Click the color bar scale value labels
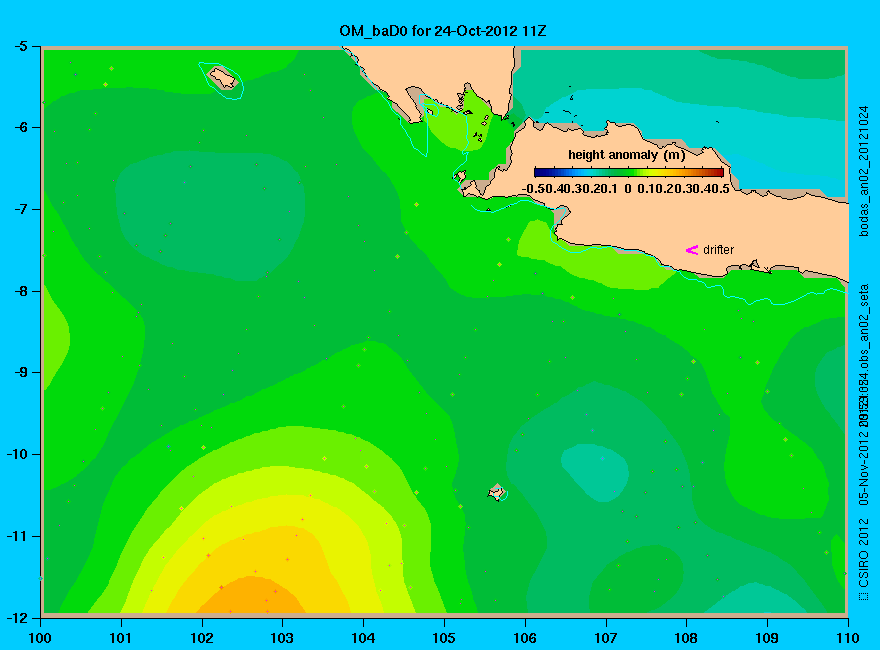Screen dimensions: 880x650 click(x=626, y=189)
